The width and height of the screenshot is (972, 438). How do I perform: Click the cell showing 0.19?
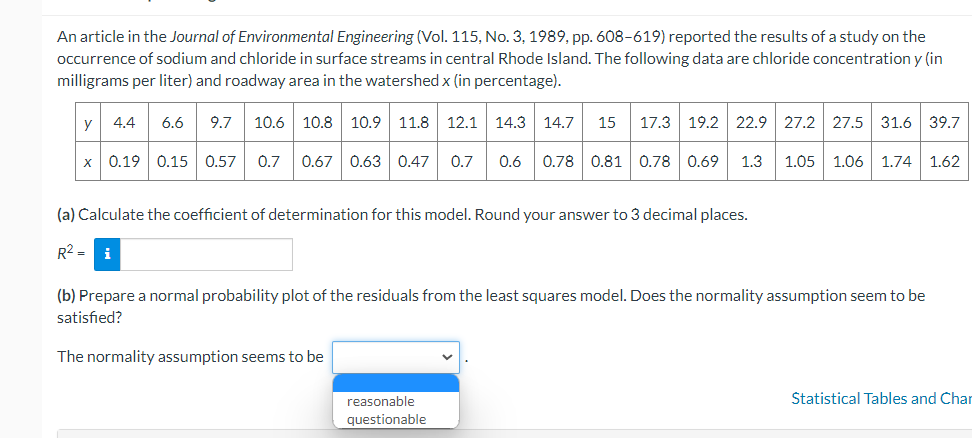pyautogui.click(x=125, y=160)
